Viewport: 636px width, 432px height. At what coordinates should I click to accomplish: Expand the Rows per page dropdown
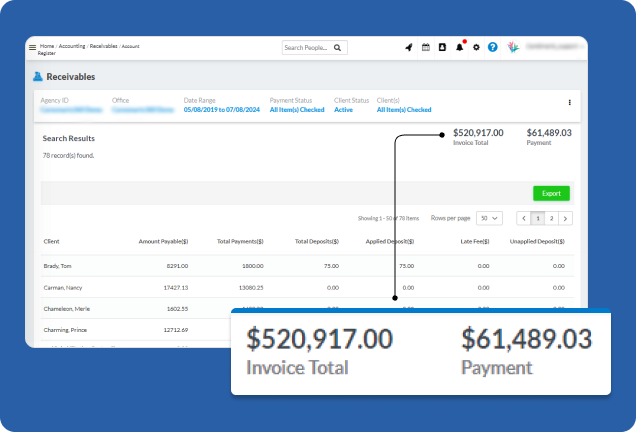pyautogui.click(x=489, y=218)
